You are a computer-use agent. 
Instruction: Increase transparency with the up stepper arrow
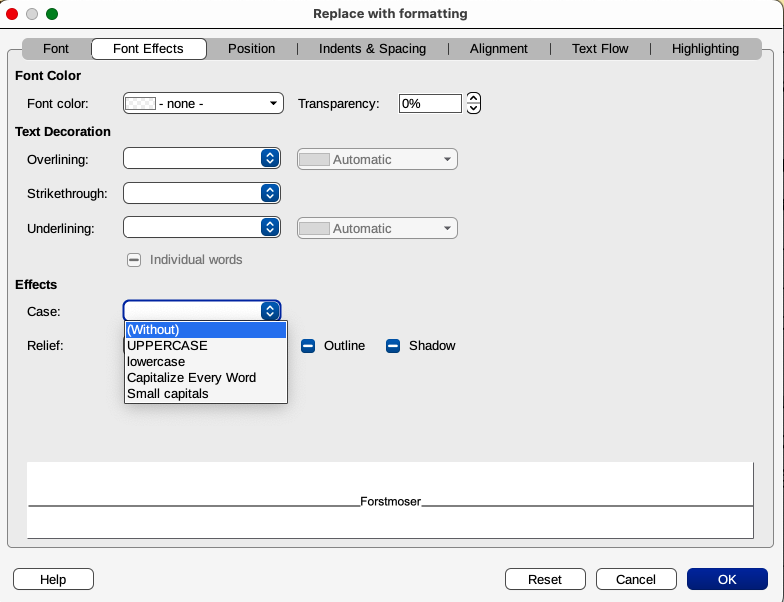tap(474, 98)
